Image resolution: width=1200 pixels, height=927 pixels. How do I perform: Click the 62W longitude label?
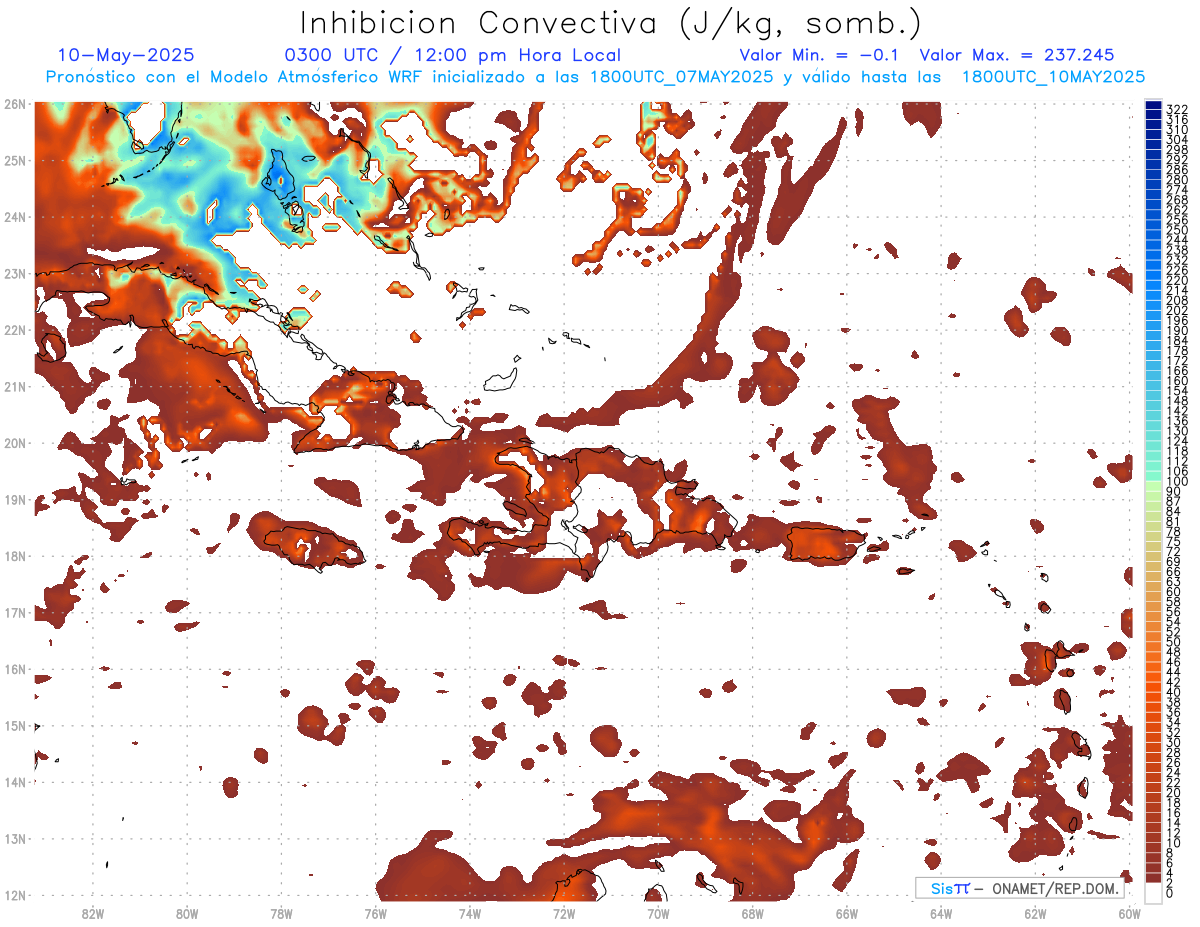tap(1035, 913)
